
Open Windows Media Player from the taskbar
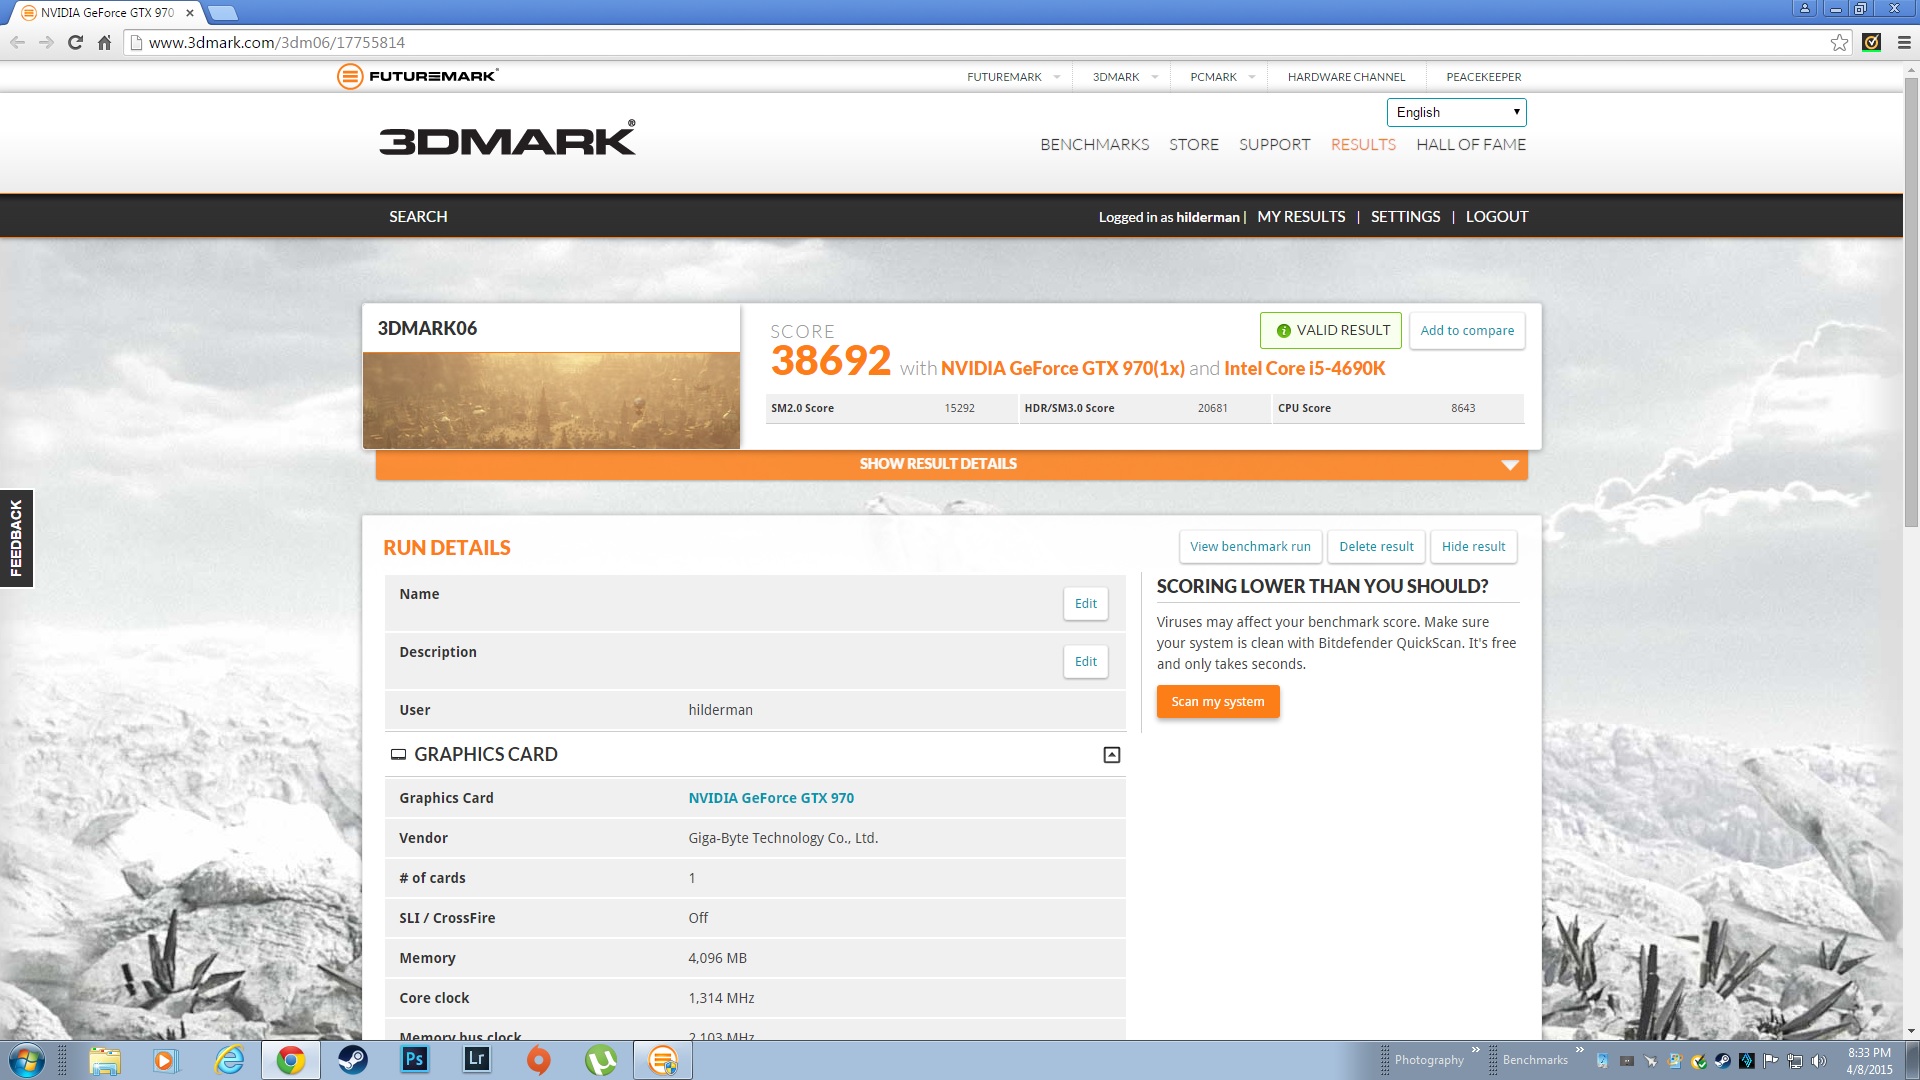pyautogui.click(x=165, y=1060)
